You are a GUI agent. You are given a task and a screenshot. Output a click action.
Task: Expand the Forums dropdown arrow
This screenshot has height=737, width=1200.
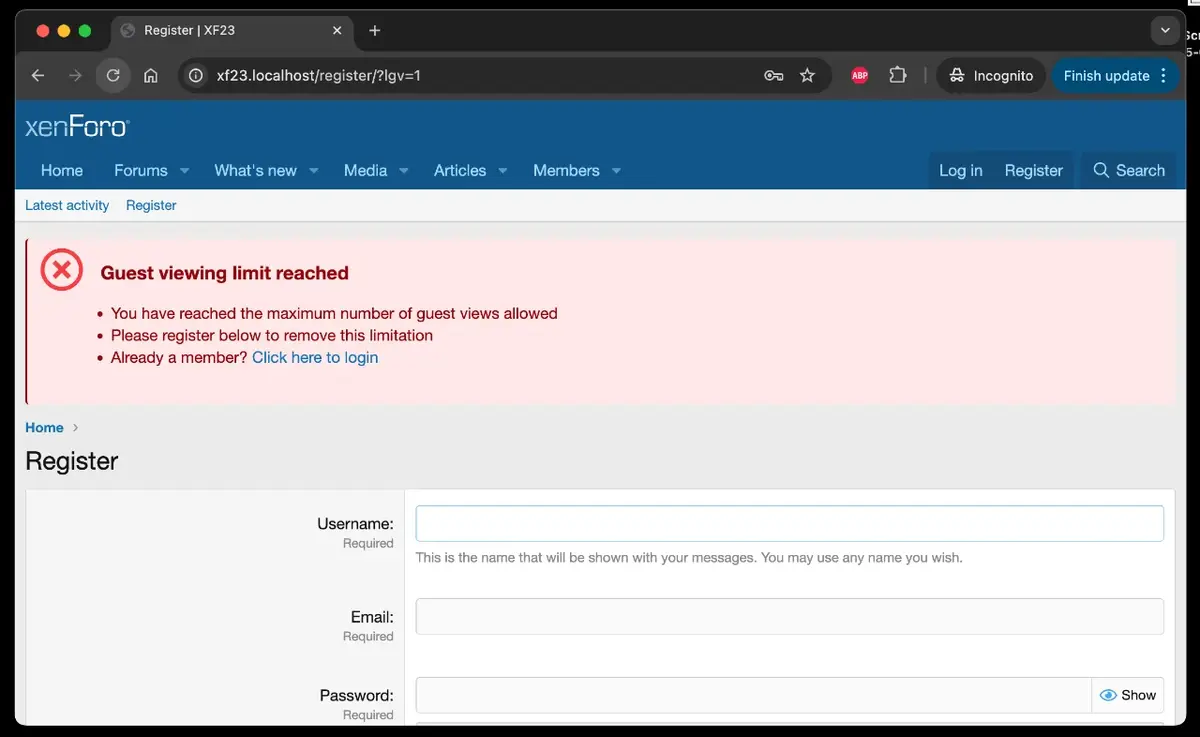click(184, 171)
